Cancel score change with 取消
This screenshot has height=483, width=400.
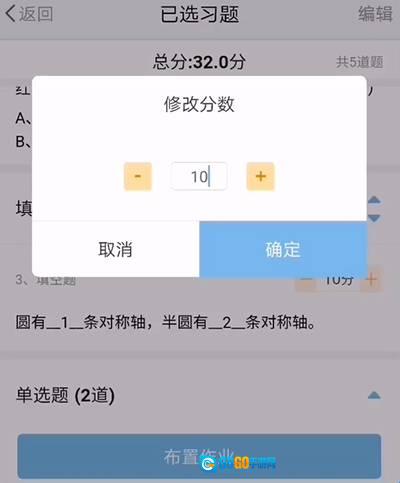116,249
